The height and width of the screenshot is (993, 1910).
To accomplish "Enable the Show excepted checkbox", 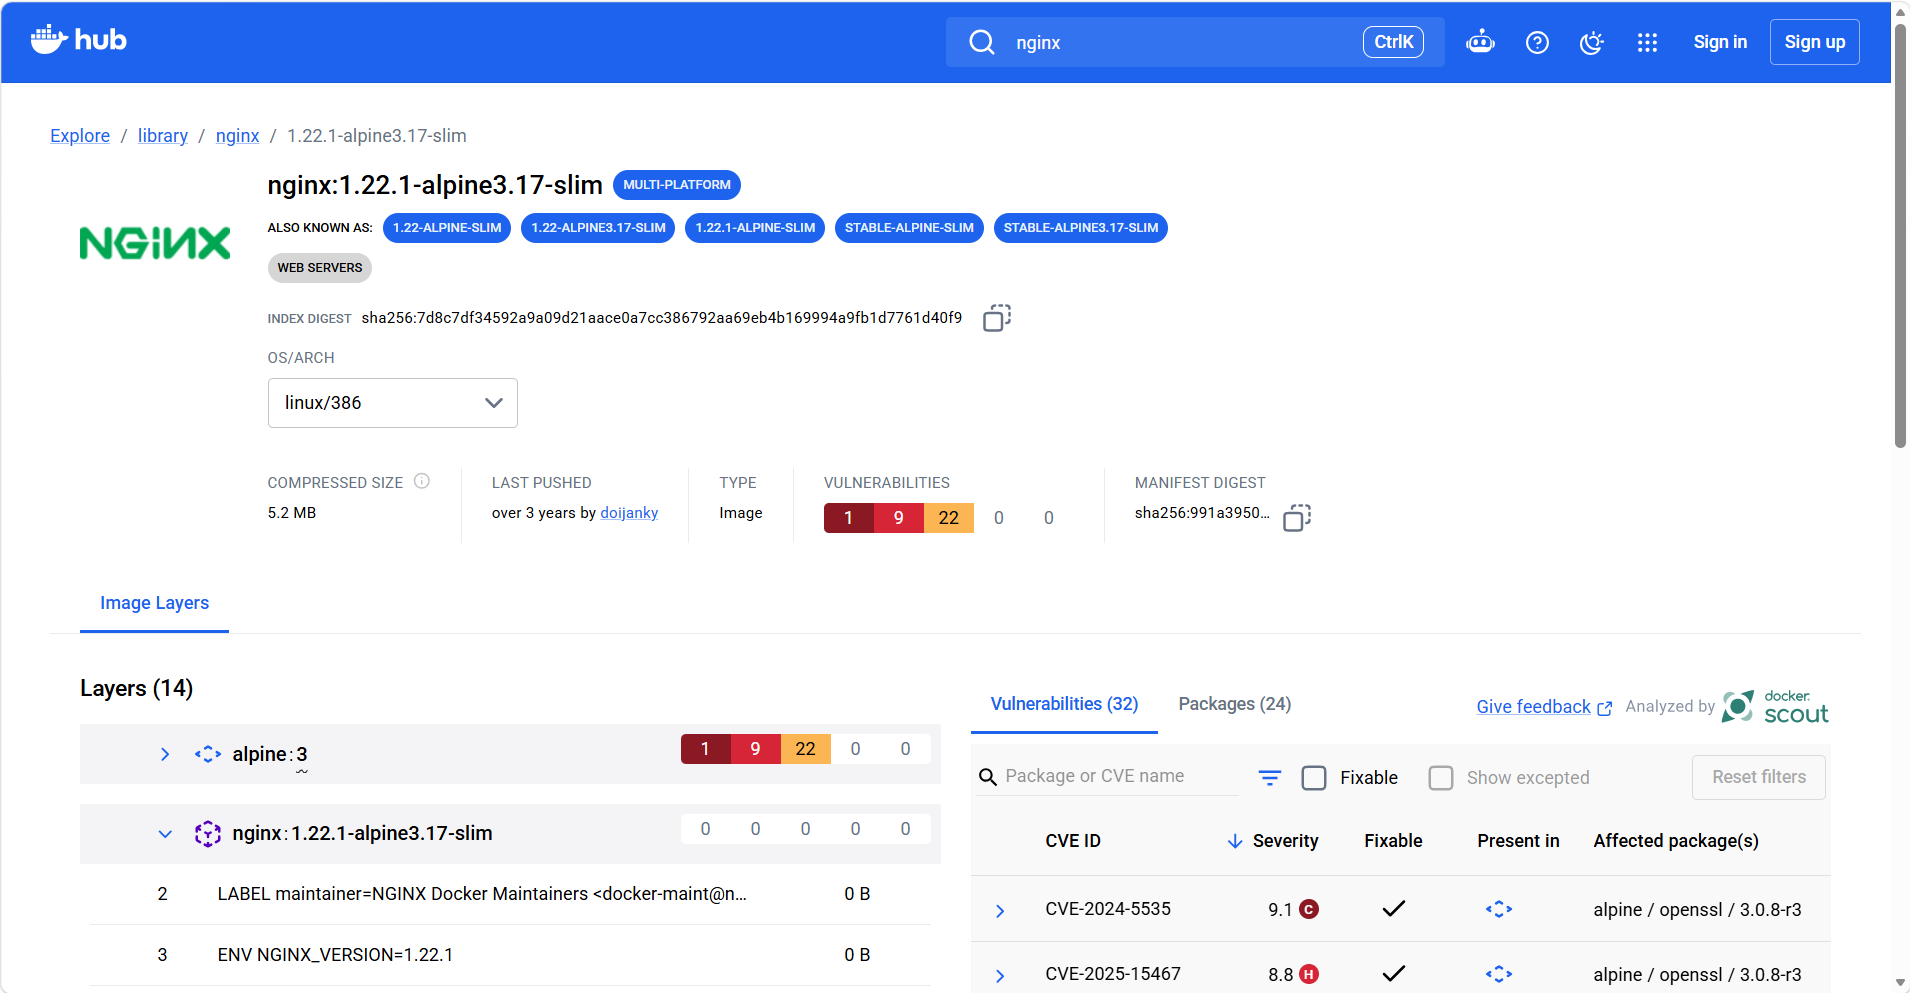I will coord(1441,778).
